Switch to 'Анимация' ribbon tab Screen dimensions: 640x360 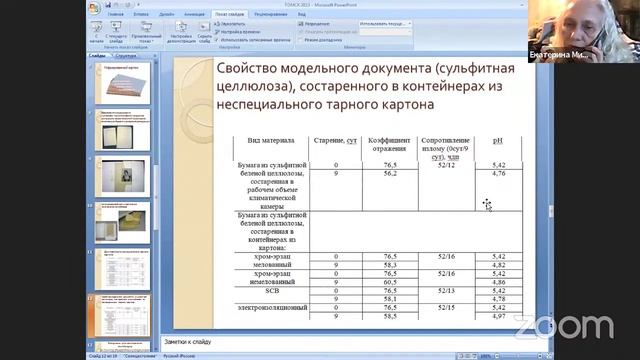(194, 14)
